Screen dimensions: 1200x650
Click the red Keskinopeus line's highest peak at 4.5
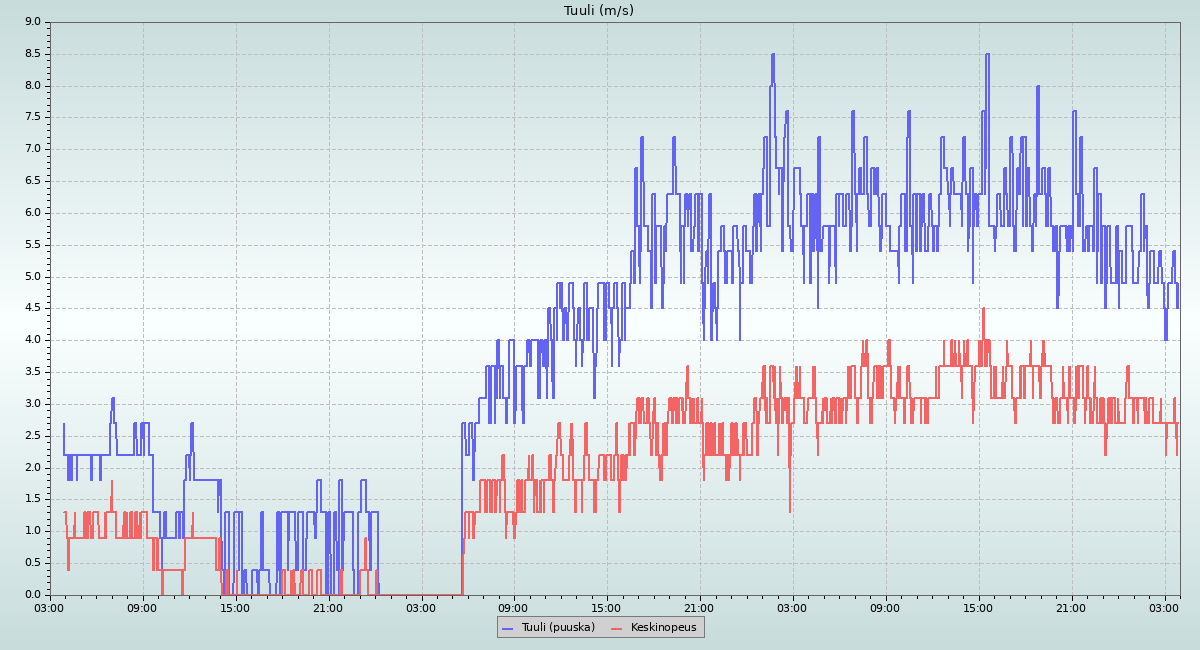(x=984, y=309)
